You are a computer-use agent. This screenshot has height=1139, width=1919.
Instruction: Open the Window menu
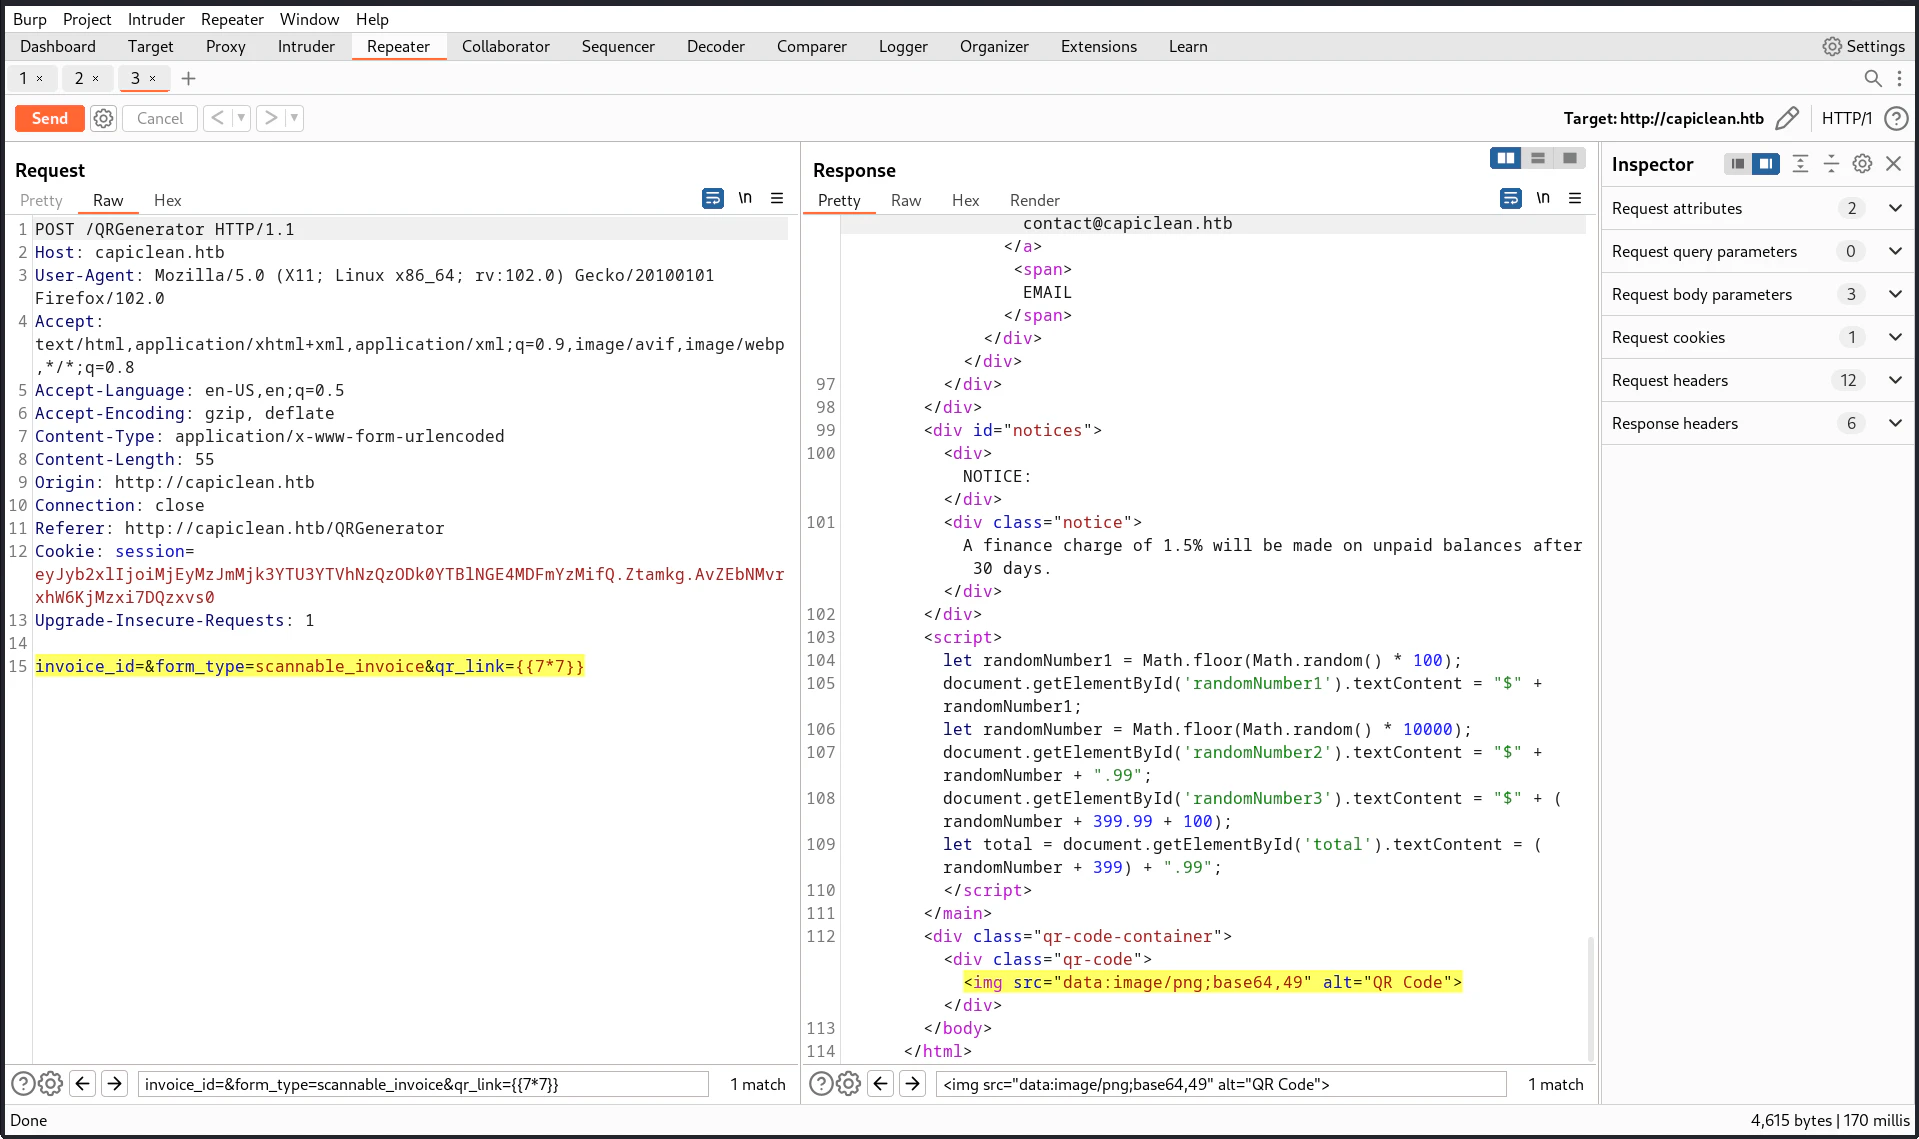tap(309, 19)
